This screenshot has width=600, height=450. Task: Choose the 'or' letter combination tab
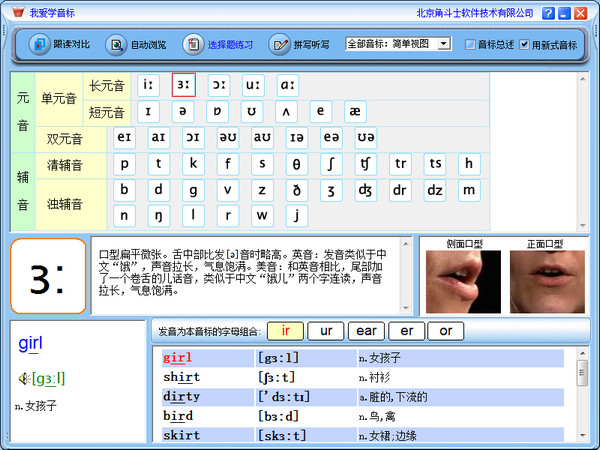[x=446, y=331]
